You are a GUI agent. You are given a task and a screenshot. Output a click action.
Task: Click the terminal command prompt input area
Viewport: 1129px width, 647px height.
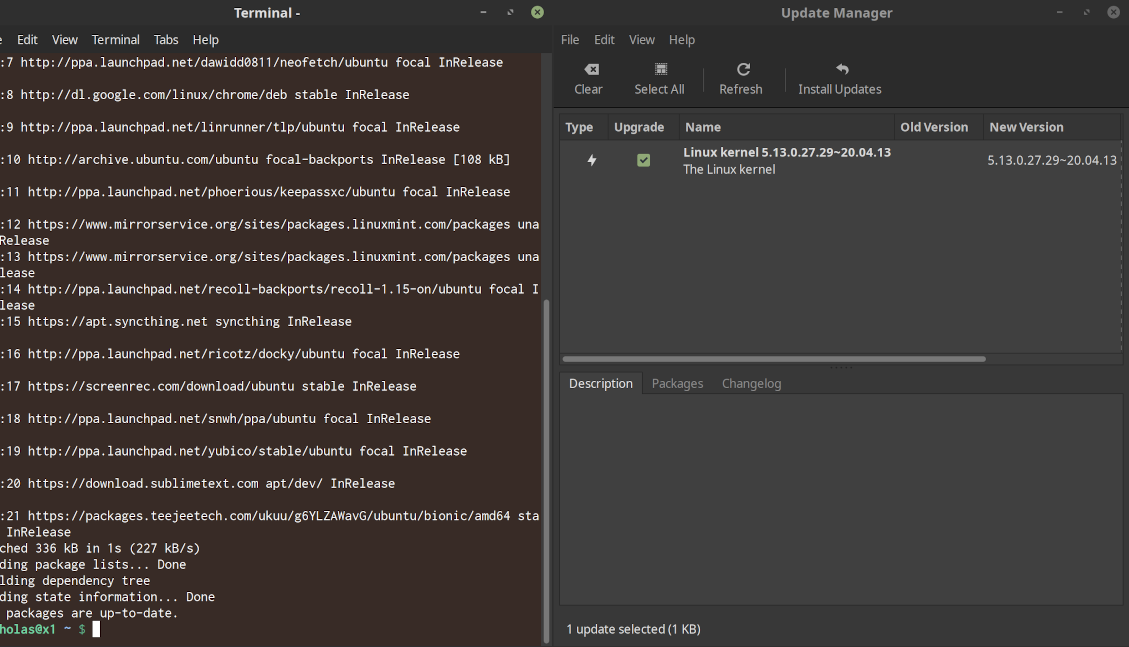pos(95,629)
